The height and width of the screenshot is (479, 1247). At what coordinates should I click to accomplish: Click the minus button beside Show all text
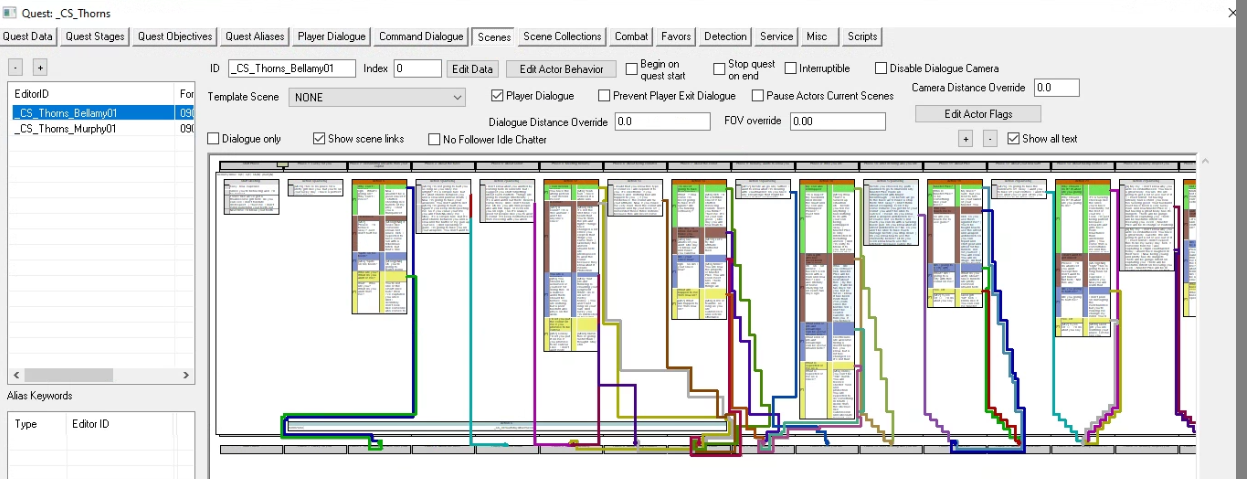(x=989, y=139)
